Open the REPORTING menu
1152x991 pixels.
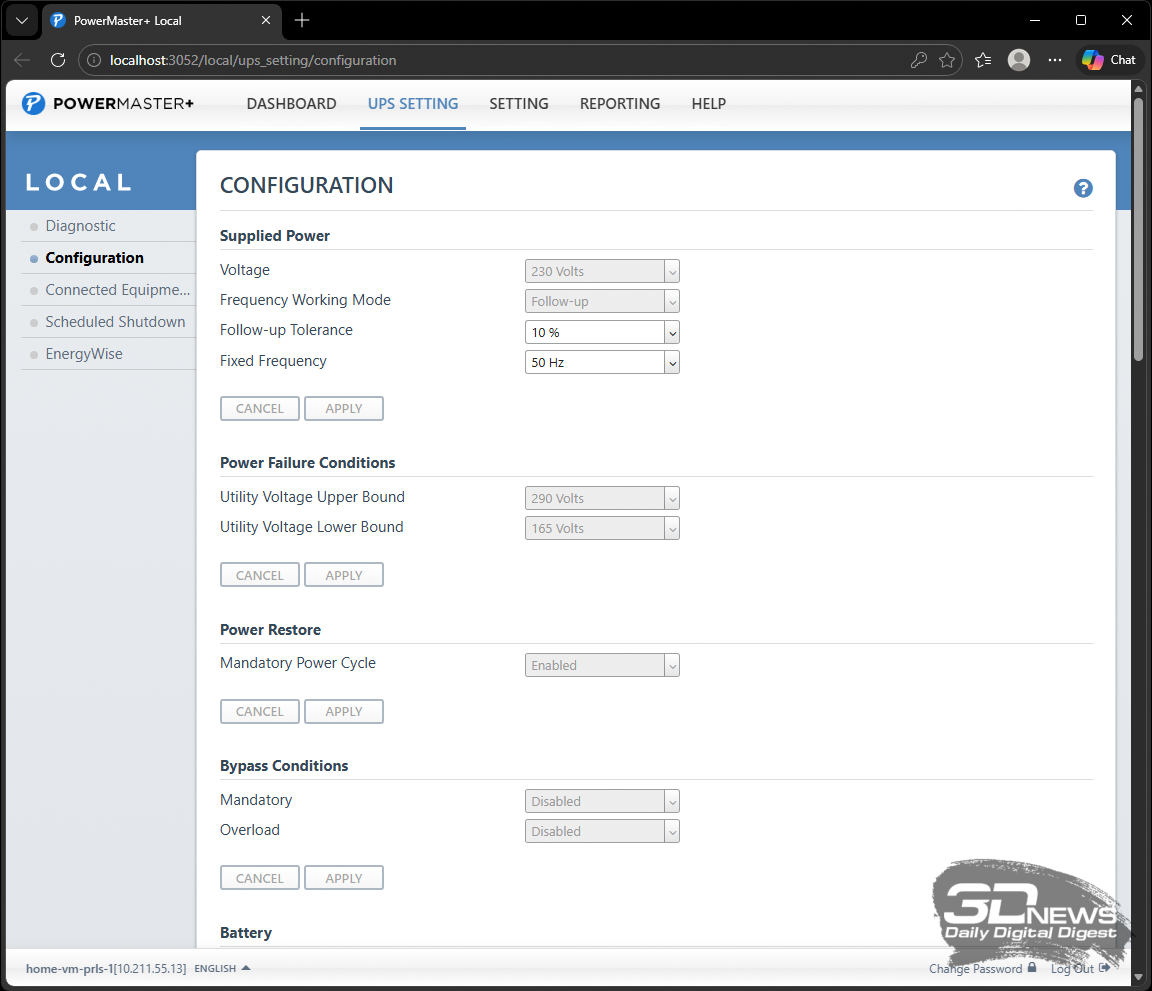tap(619, 104)
